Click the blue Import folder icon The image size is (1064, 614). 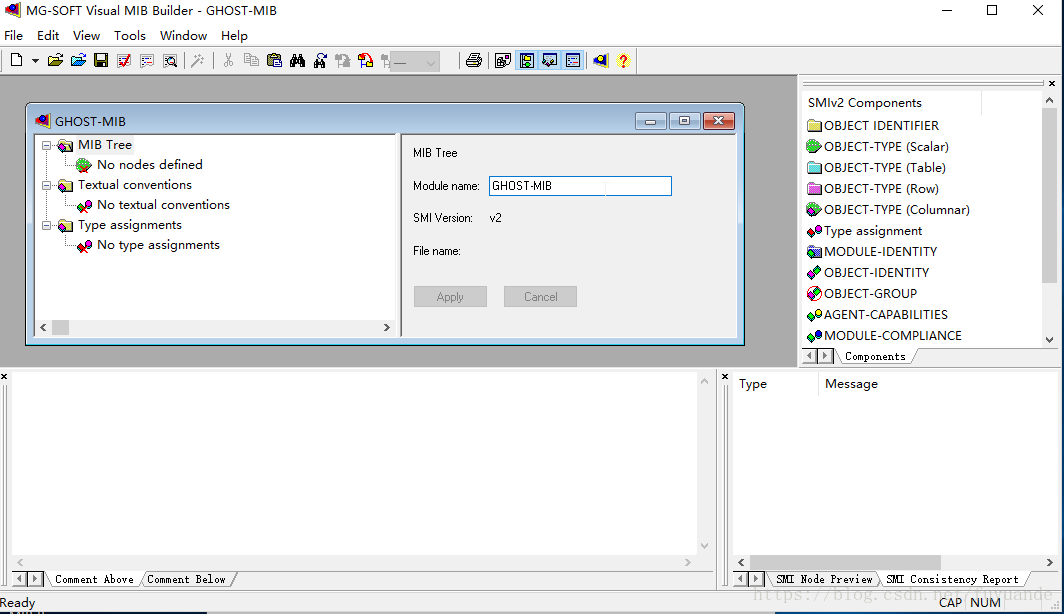tap(78, 60)
